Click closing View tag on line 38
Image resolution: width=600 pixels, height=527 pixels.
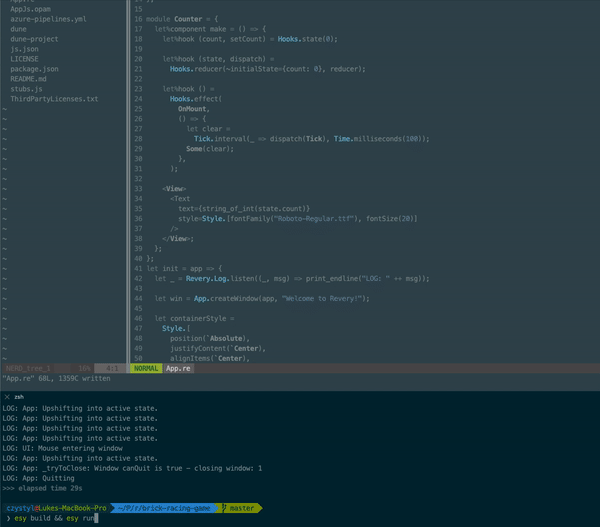[x=176, y=238]
